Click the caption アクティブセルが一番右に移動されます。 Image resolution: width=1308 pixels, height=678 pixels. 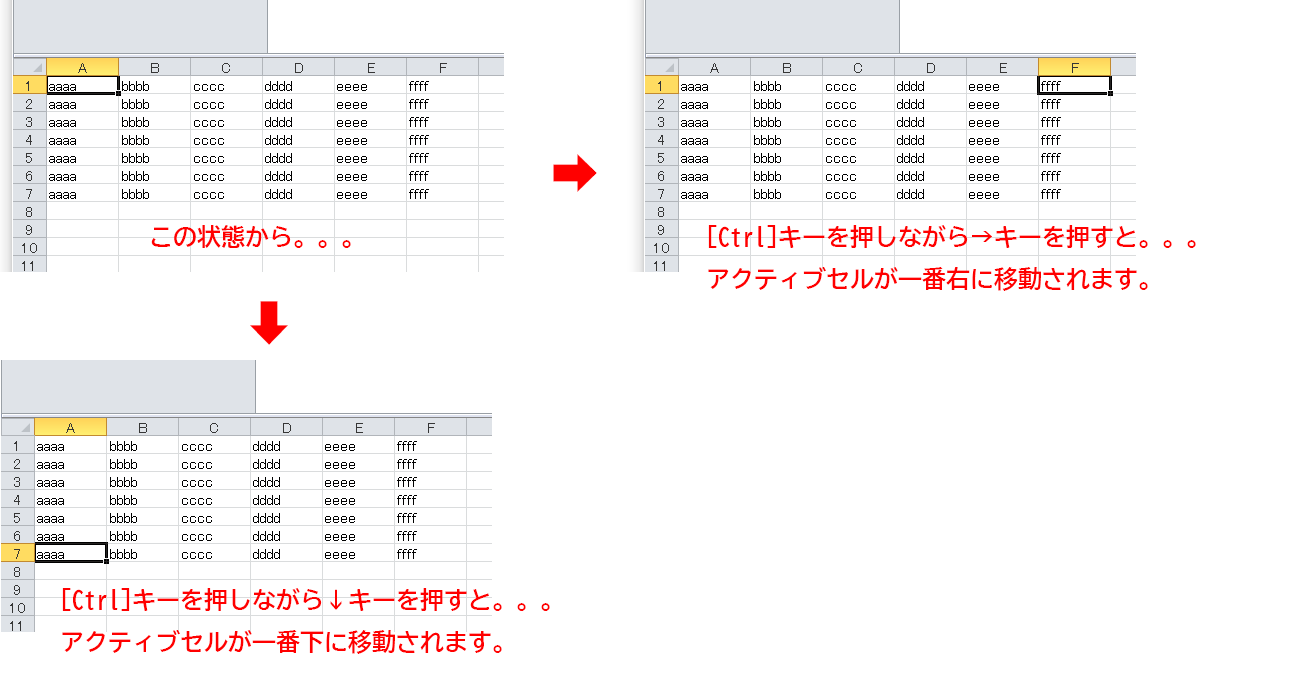coord(929,278)
